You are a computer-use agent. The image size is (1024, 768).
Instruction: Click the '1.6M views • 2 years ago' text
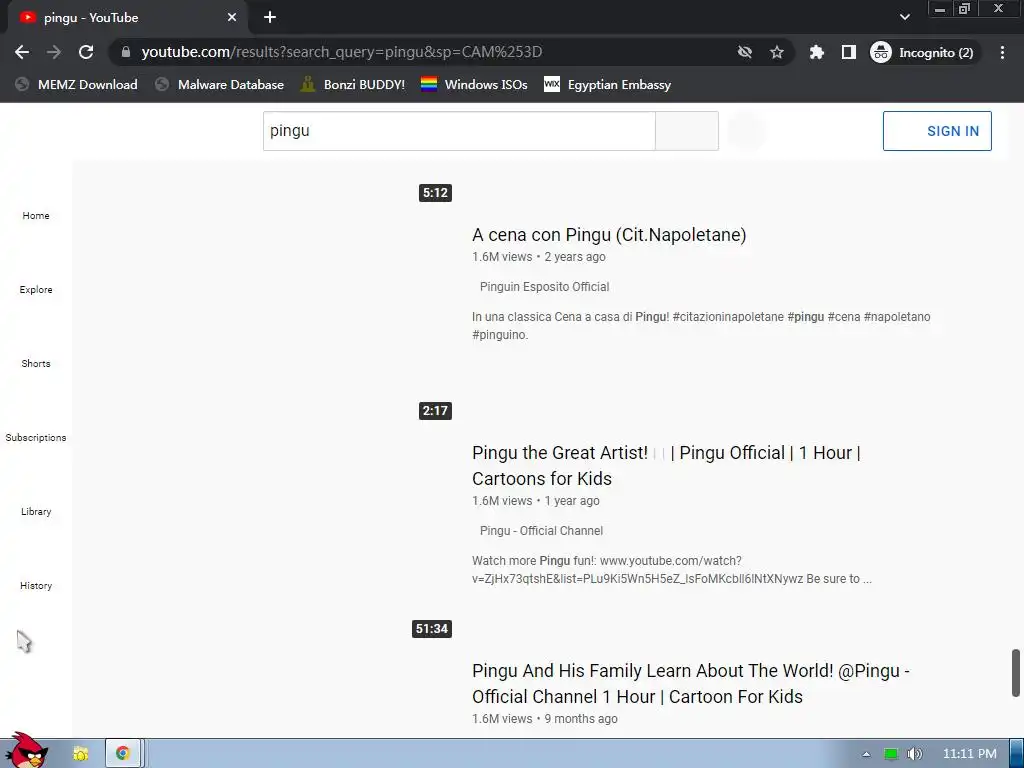(x=538, y=257)
